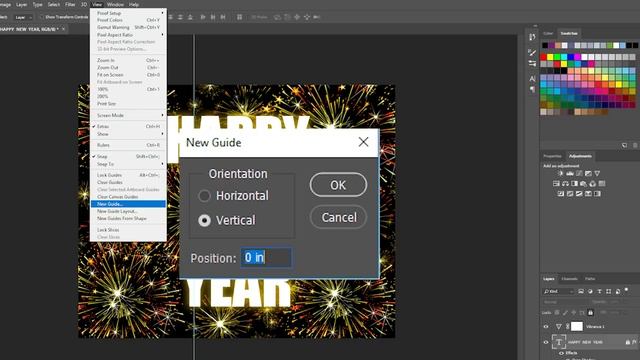Select the Horizontal orientation radio button
The height and width of the screenshot is (360, 640).
pyautogui.click(x=204, y=196)
